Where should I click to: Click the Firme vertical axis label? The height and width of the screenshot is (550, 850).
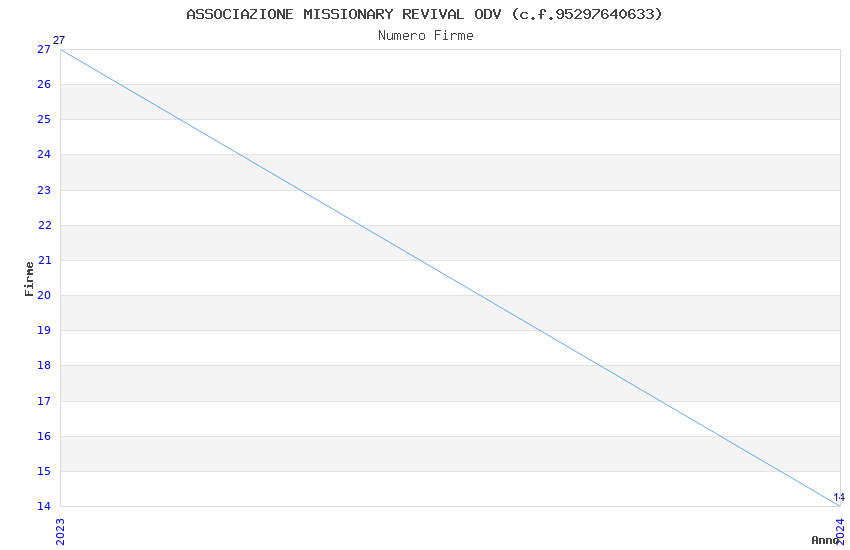[29, 279]
